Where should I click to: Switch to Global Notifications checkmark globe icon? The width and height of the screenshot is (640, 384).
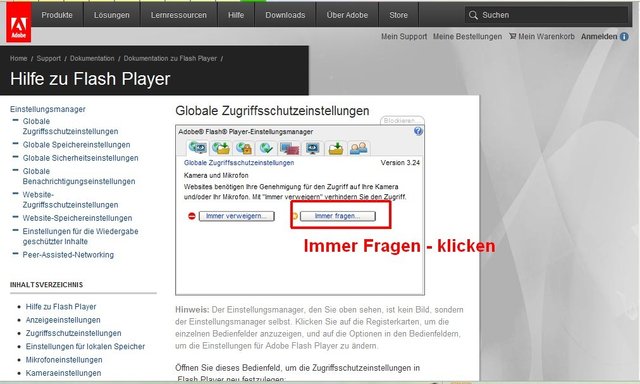click(267, 148)
